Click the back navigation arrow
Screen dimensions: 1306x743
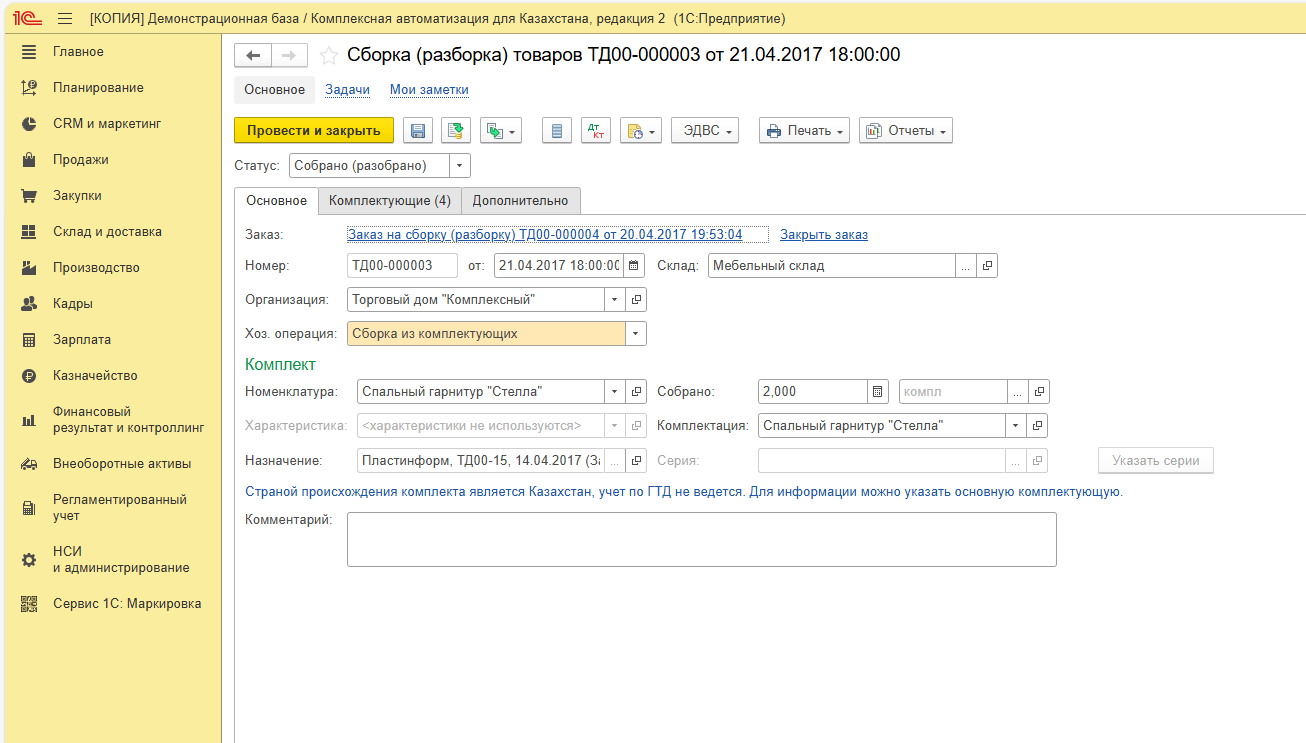[253, 56]
